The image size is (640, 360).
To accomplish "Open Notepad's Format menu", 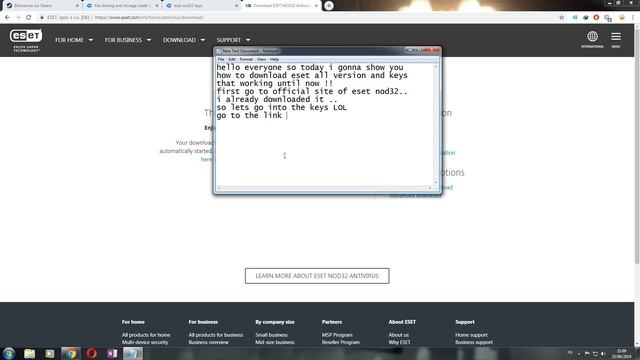I will 246,59.
